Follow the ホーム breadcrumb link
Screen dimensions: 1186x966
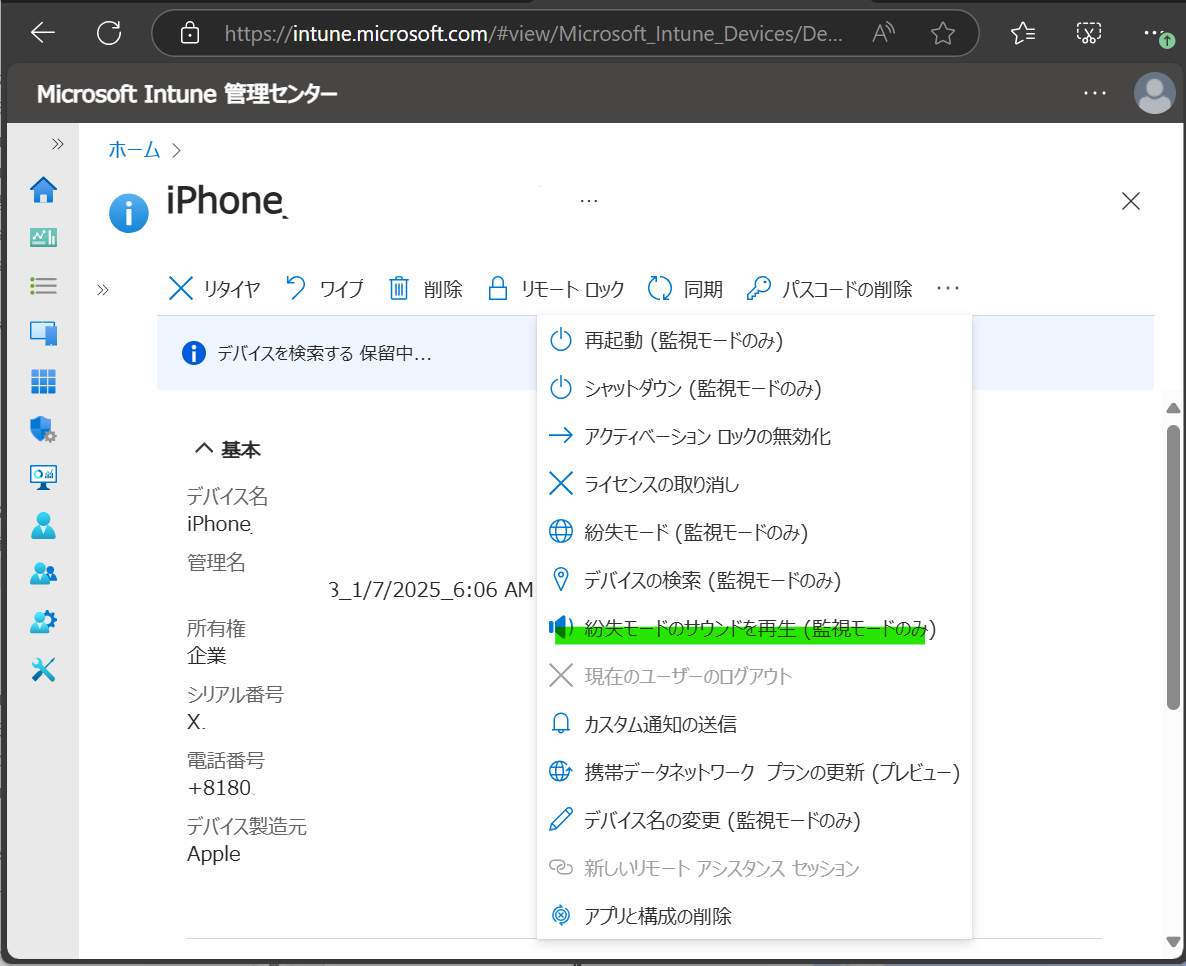point(134,150)
